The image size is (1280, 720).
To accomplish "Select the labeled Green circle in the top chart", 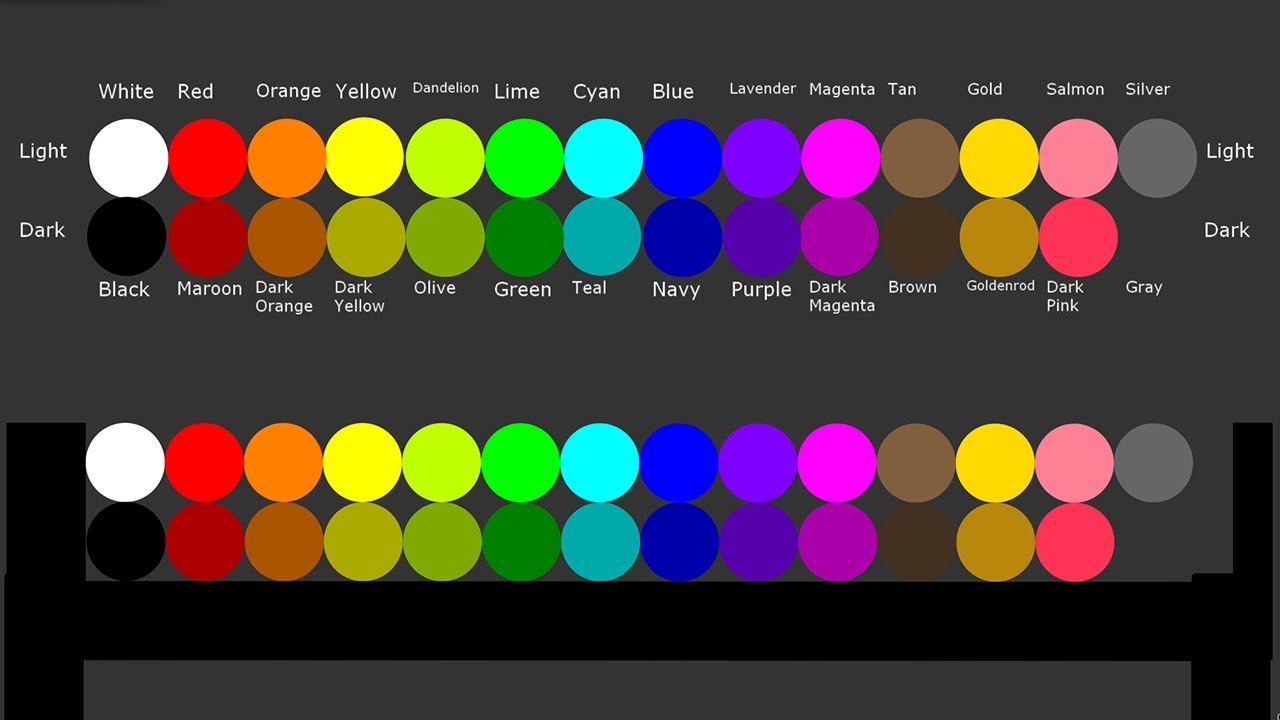I will (x=524, y=237).
